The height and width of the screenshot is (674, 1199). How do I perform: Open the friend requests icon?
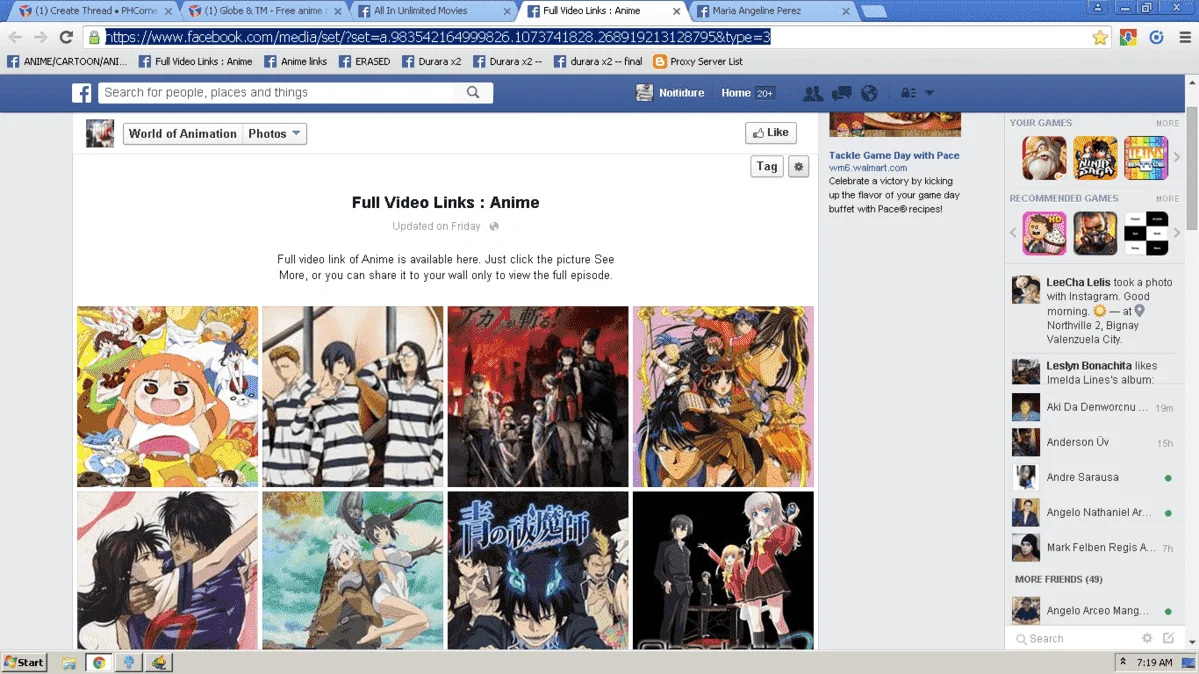(812, 93)
